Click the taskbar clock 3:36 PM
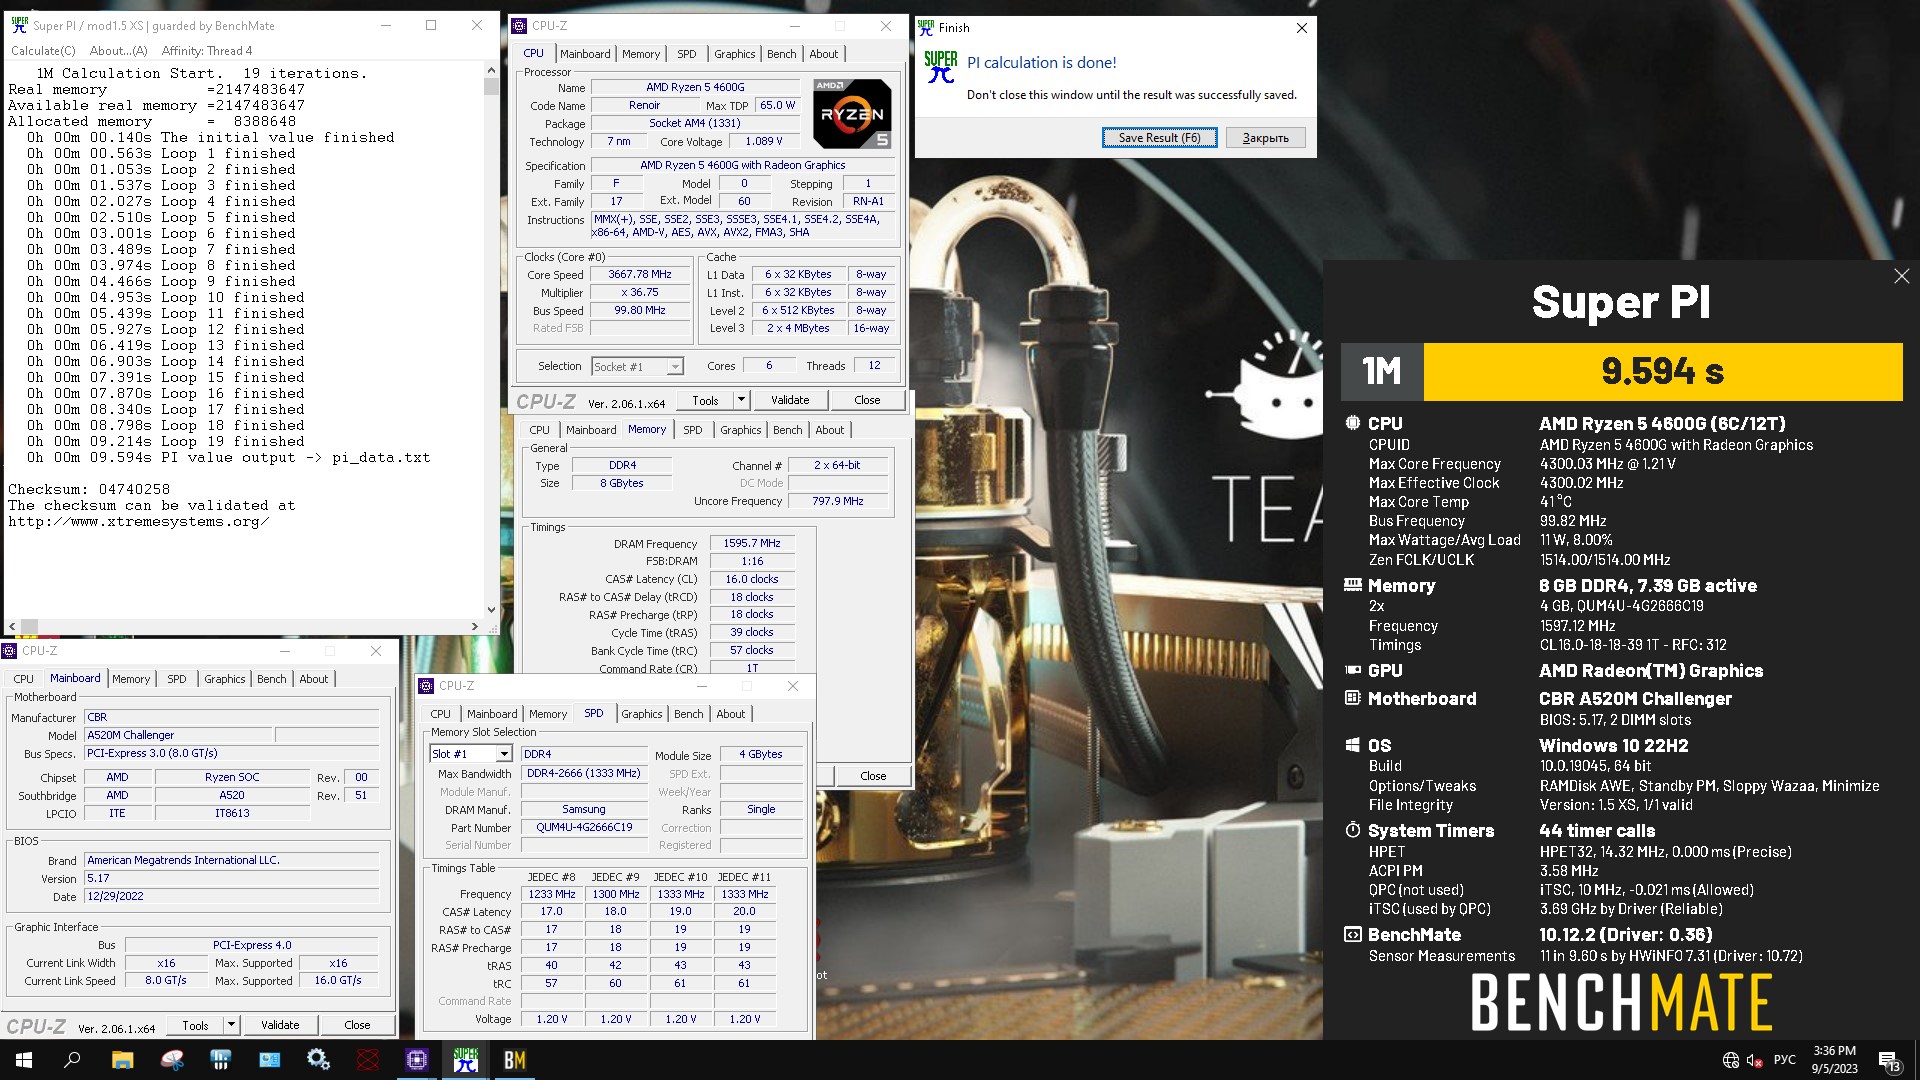The width and height of the screenshot is (1920, 1080). click(1835, 1051)
